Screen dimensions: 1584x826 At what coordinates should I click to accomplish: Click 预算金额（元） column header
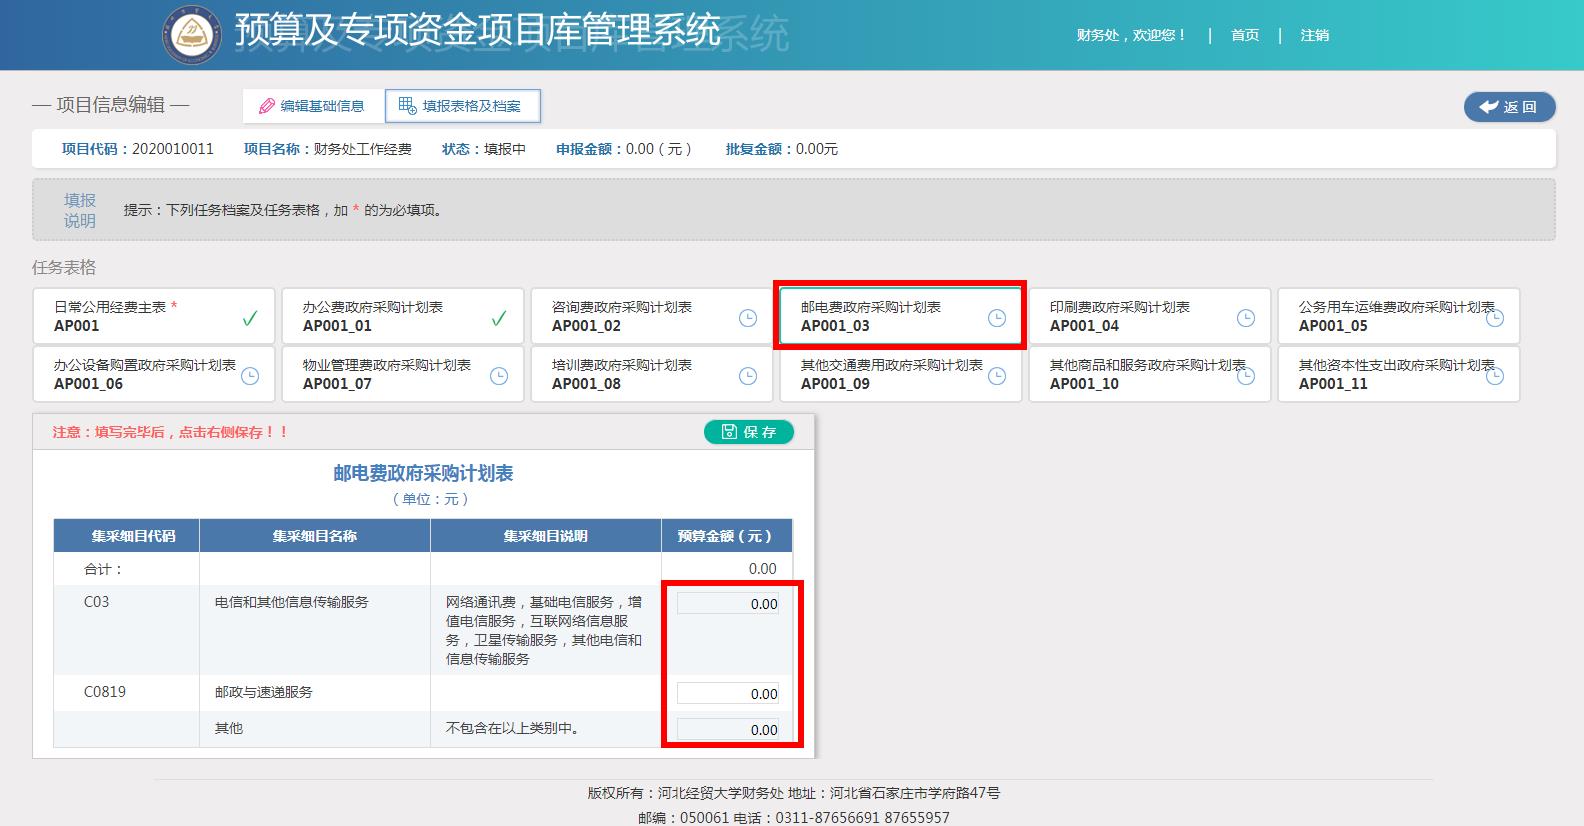727,536
